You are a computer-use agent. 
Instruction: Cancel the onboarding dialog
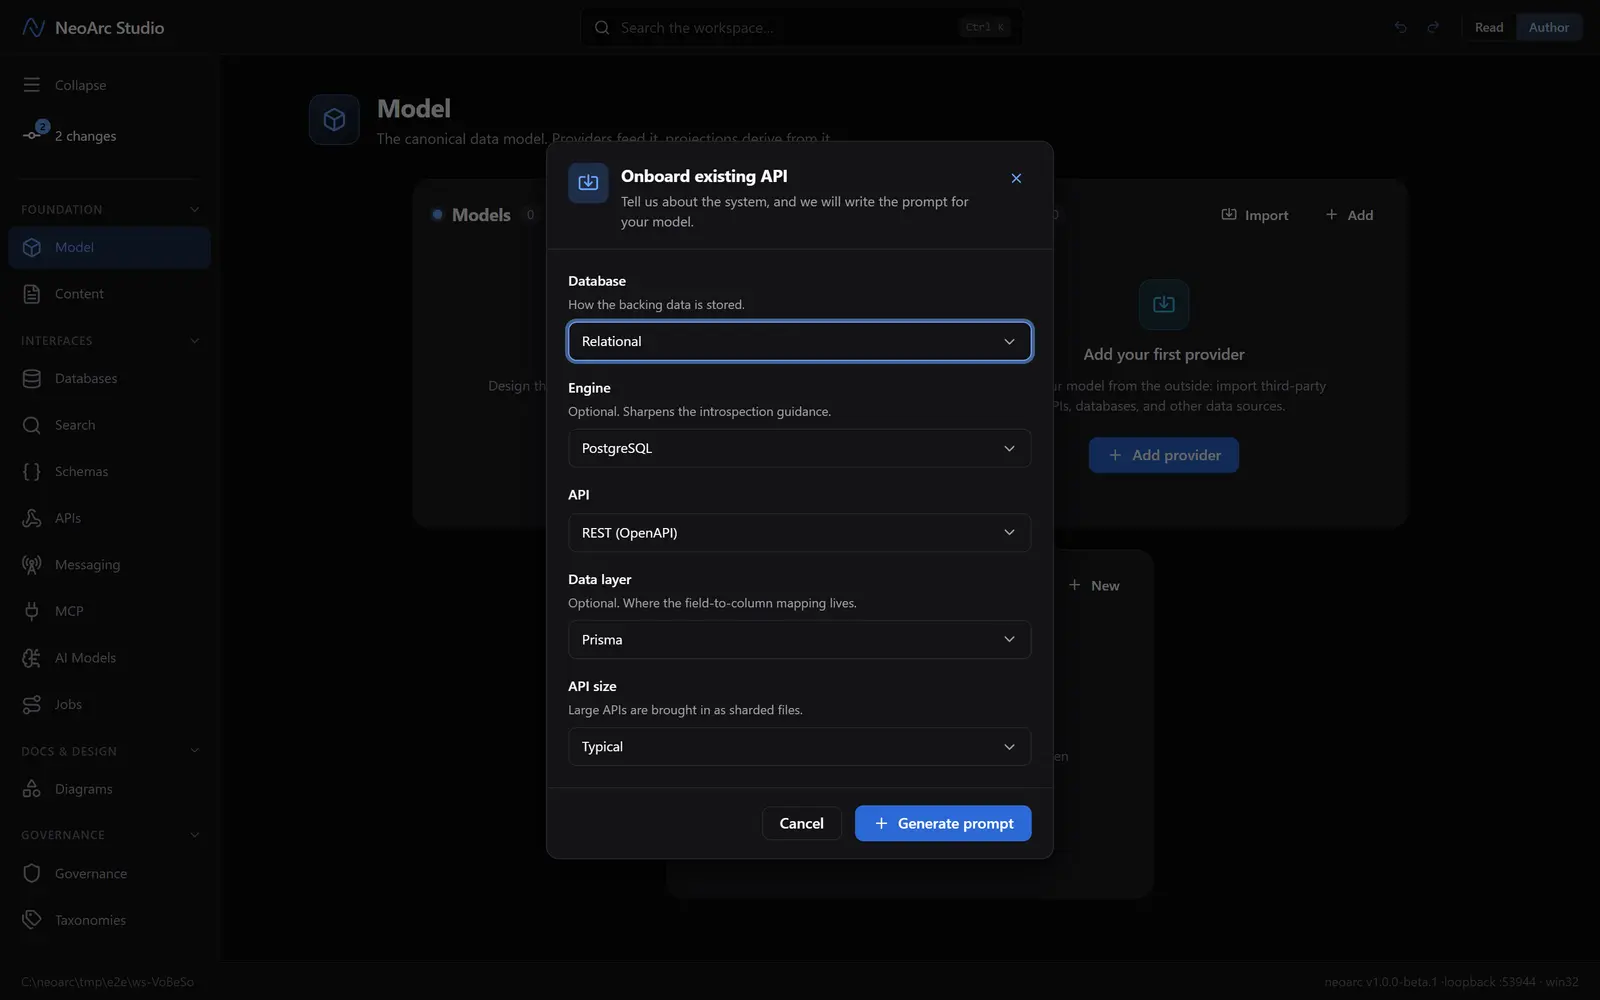[802, 823]
